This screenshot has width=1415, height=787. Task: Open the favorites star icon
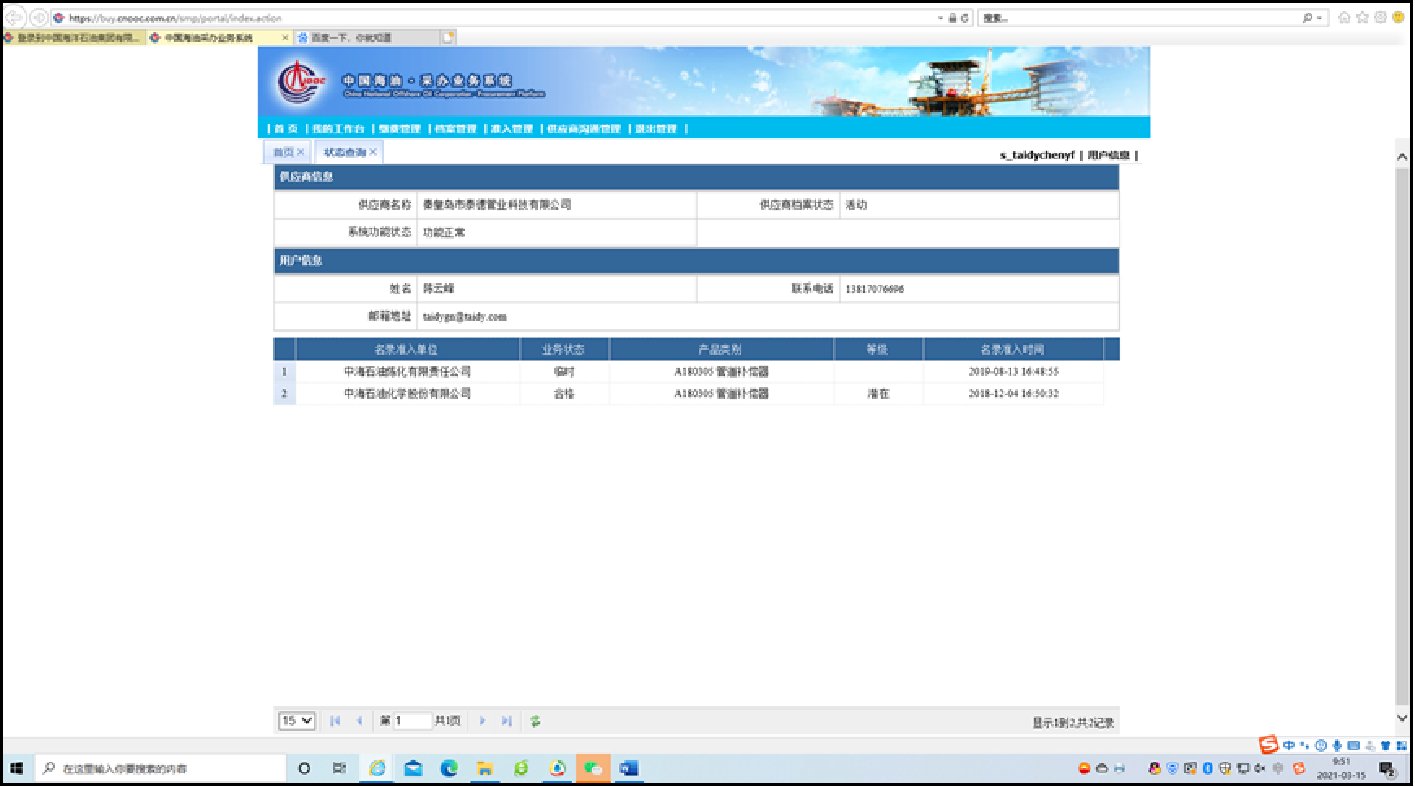[x=1362, y=18]
